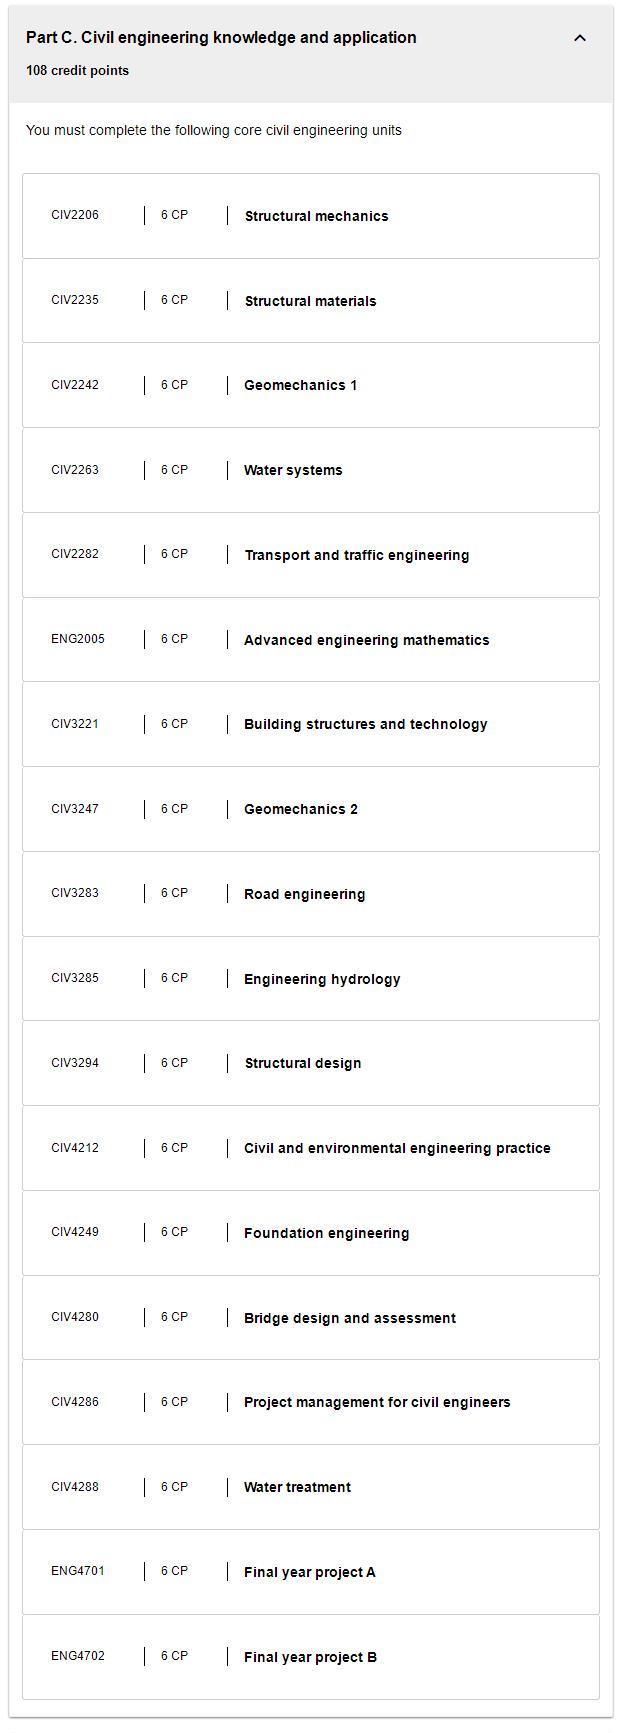The height and width of the screenshot is (1733, 622).
Task: Select Engineering hydrology unit
Action: click(x=311, y=979)
